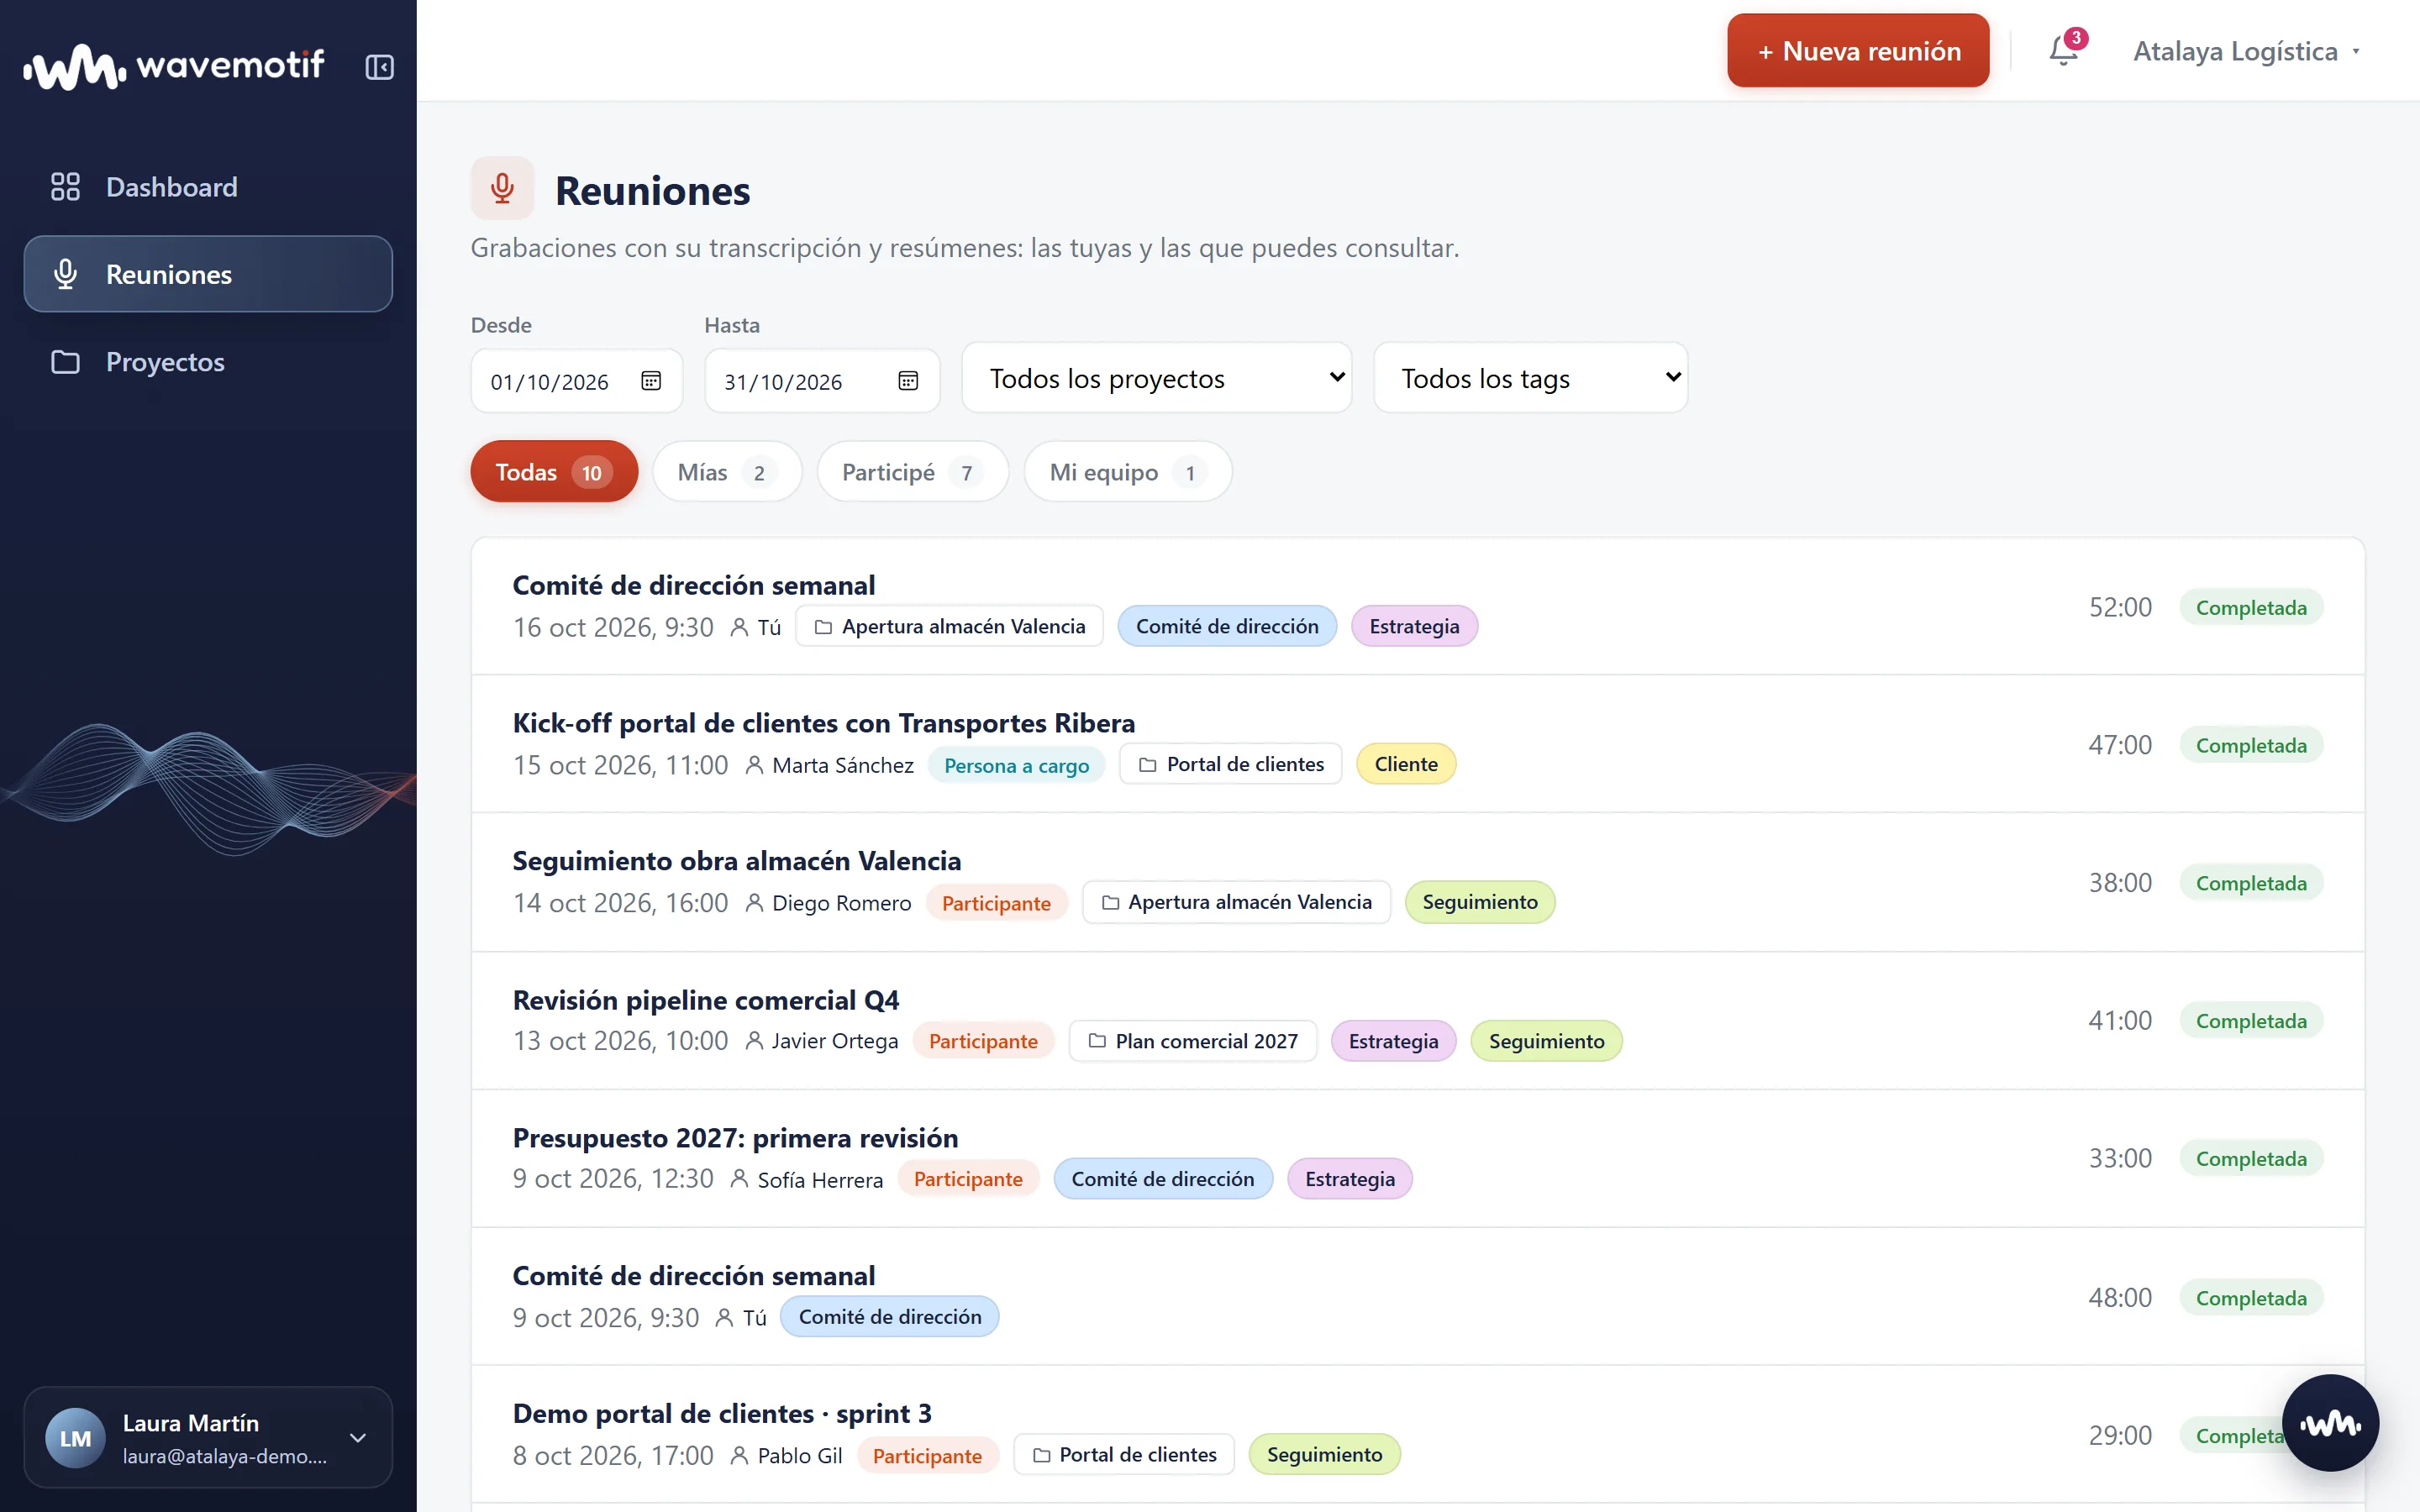Viewport: 2420px width, 1512px height.
Task: Click the 47:00 duration value
Action: tap(2120, 745)
